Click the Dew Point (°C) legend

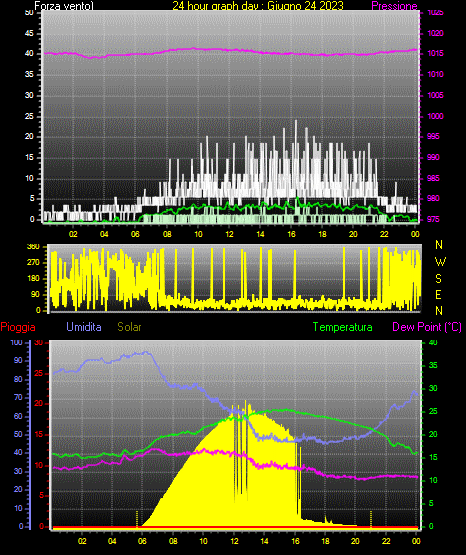click(x=427, y=327)
